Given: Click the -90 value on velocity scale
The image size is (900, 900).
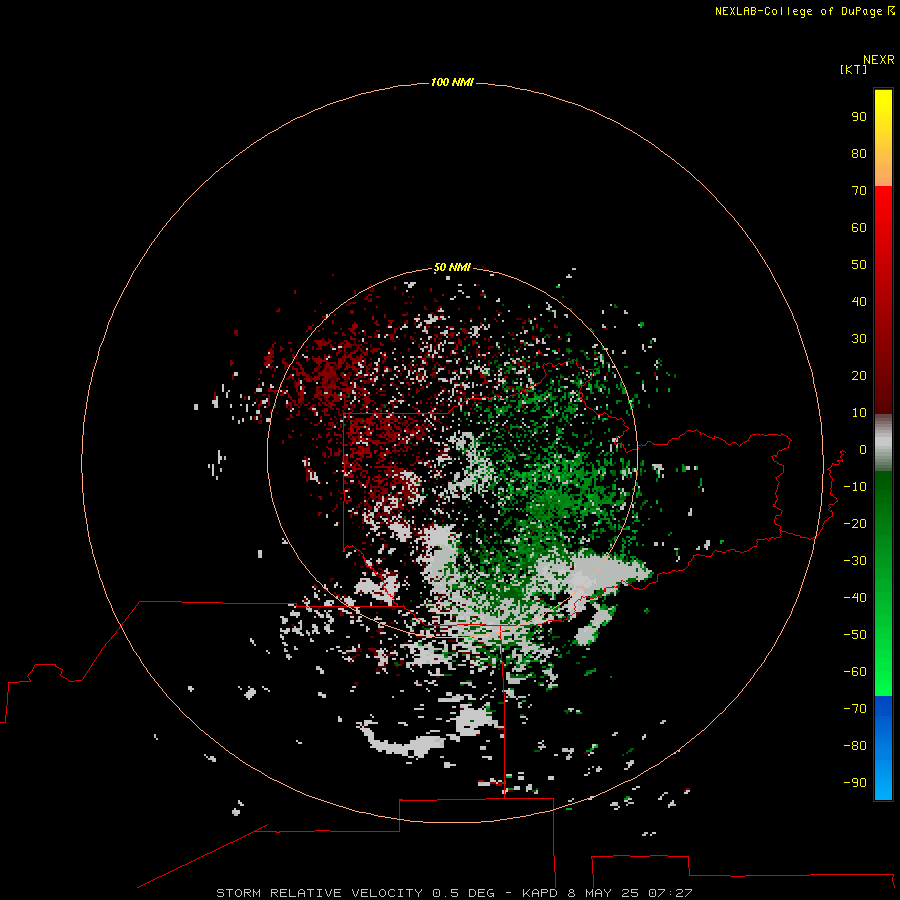Looking at the screenshot, I should (x=855, y=783).
